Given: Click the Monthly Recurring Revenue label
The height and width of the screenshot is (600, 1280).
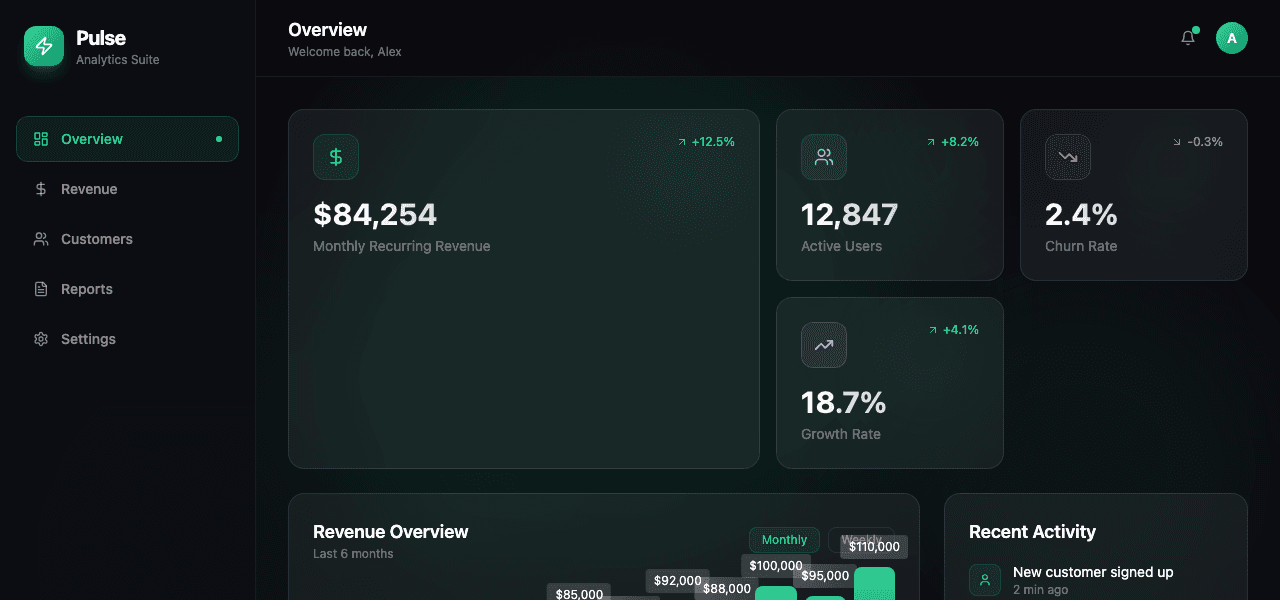Looking at the screenshot, I should (x=402, y=246).
